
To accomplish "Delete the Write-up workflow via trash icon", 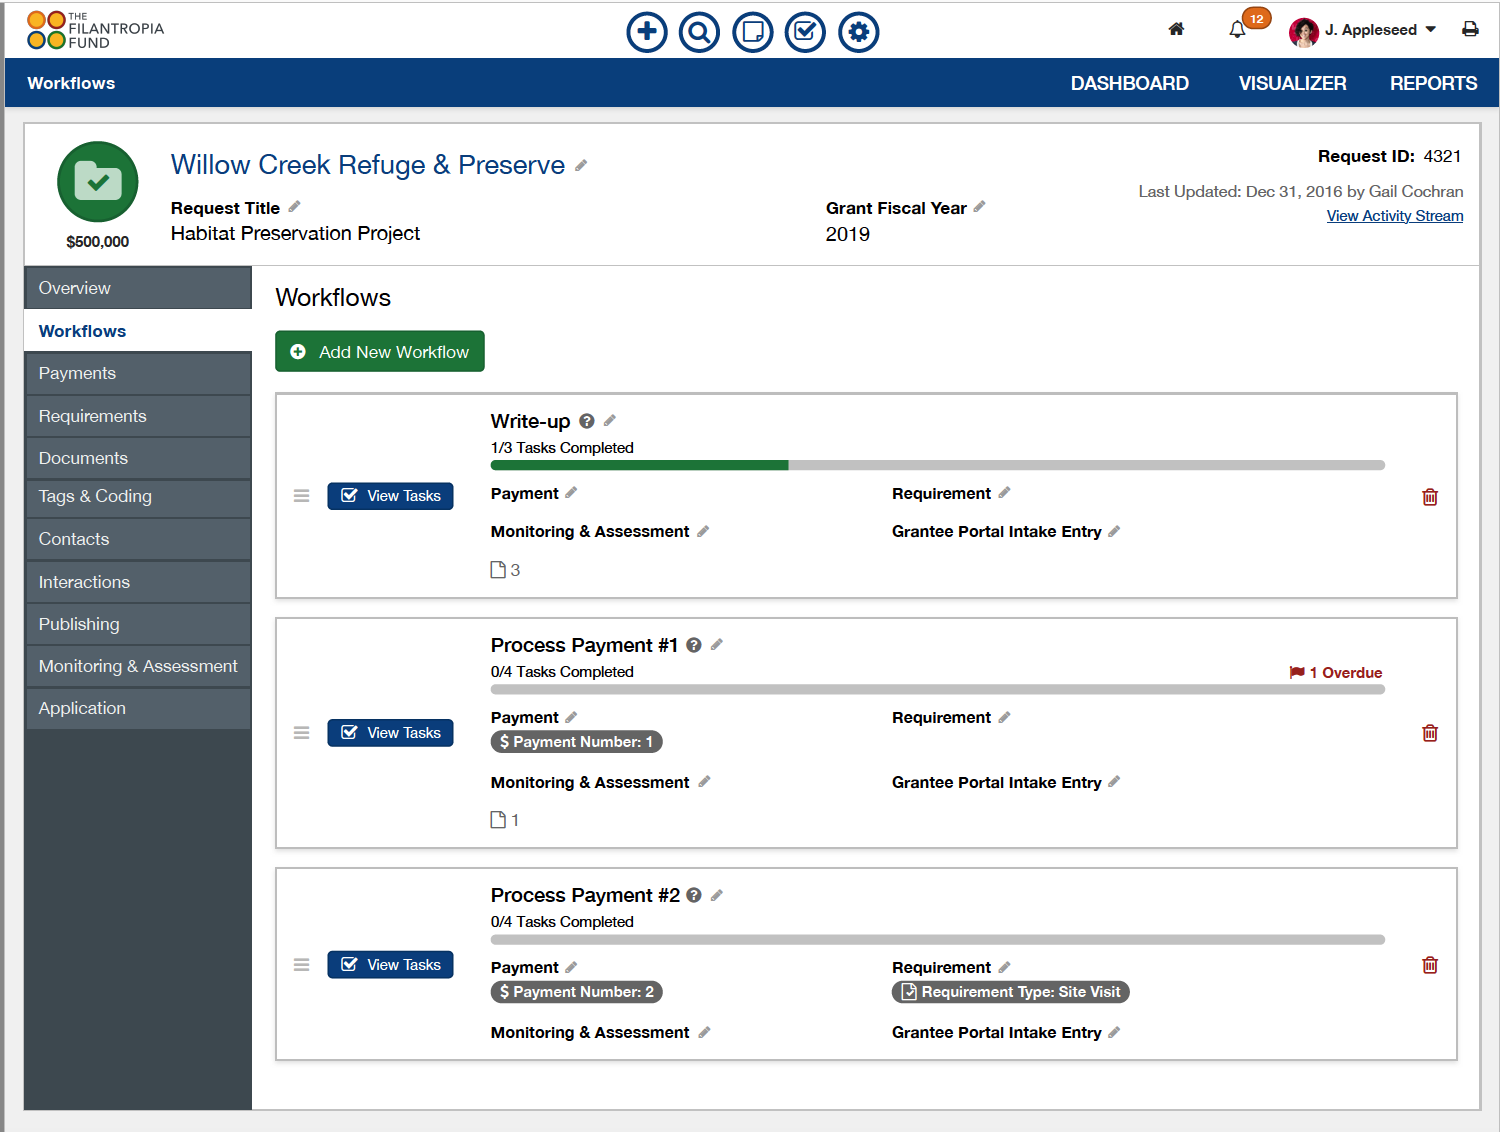I will pos(1429,496).
